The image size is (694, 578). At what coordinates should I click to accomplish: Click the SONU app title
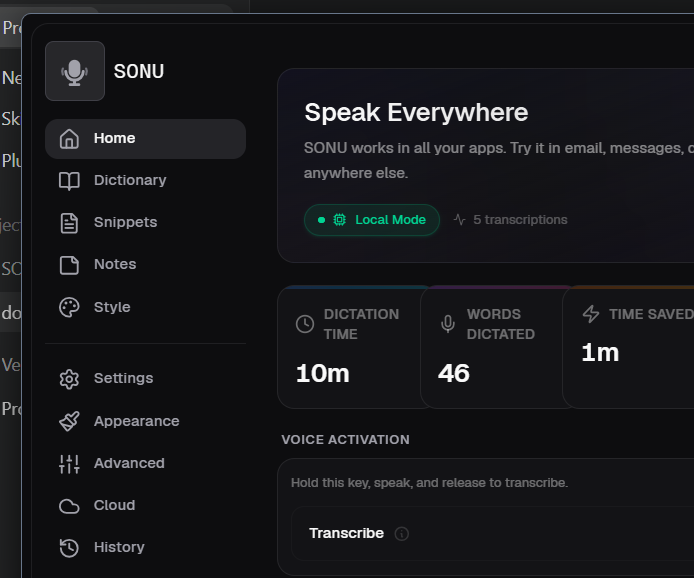tap(139, 71)
